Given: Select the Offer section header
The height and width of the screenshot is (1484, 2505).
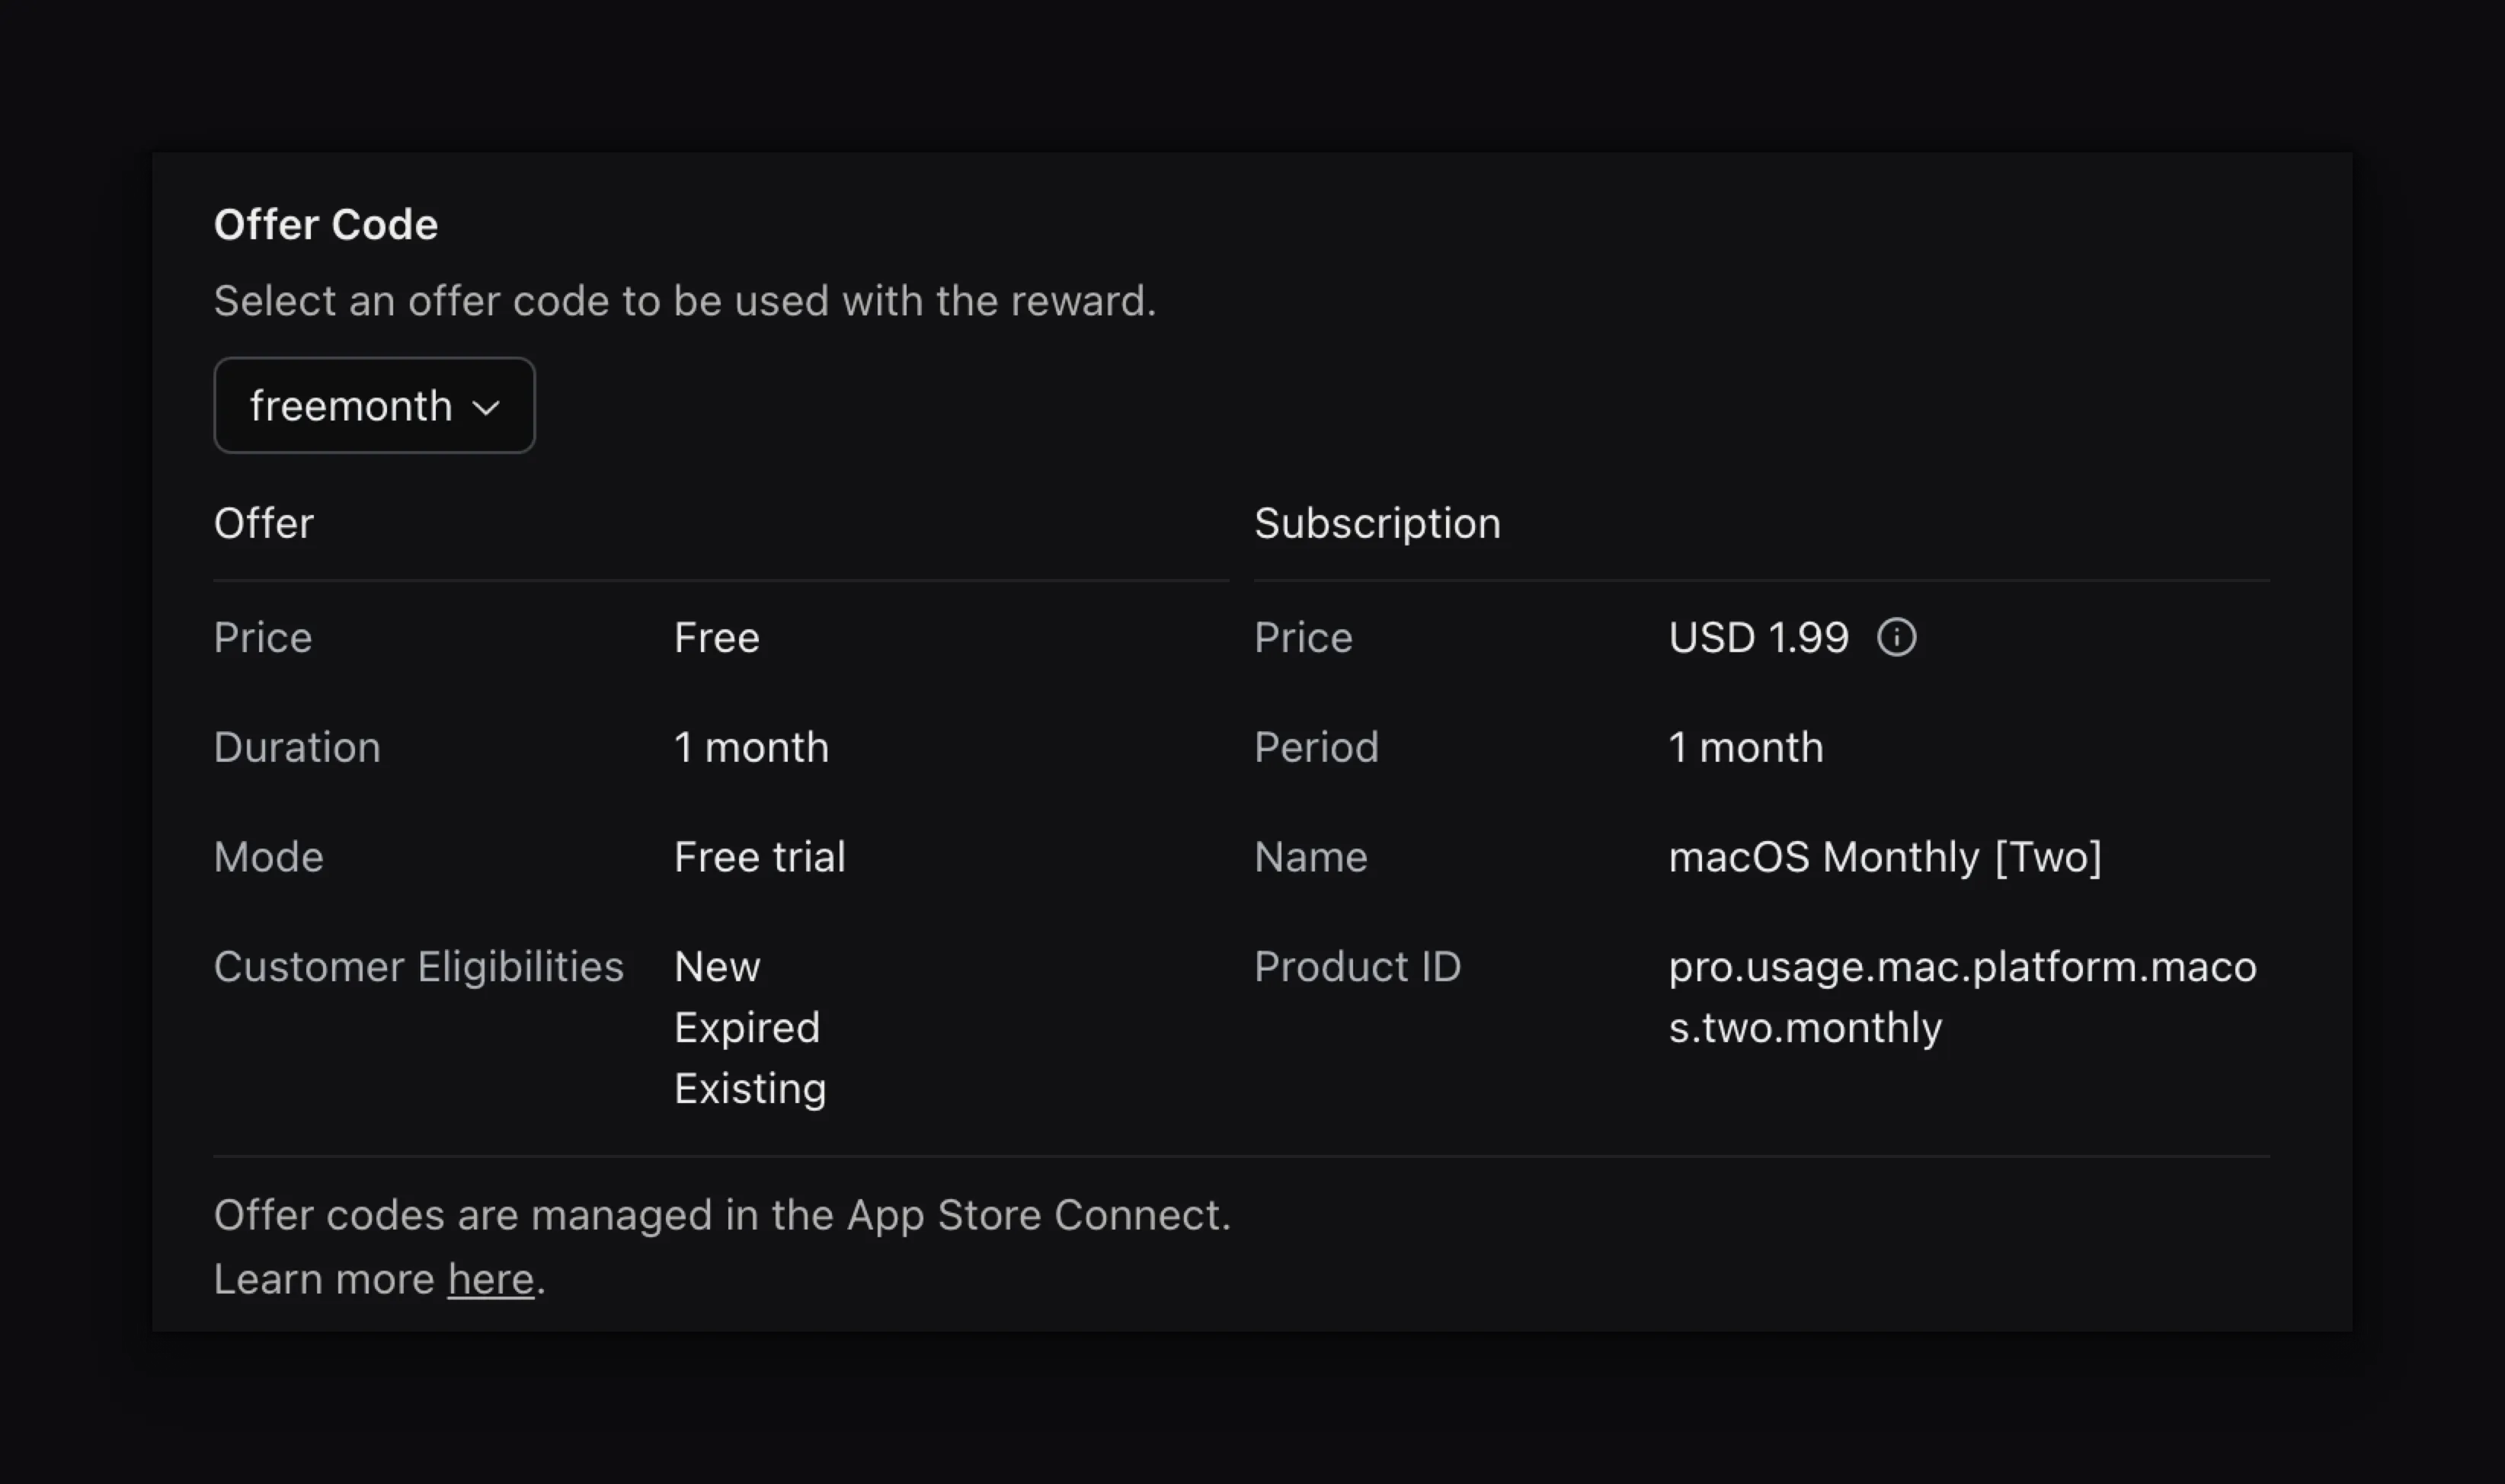Looking at the screenshot, I should pyautogui.click(x=263, y=522).
